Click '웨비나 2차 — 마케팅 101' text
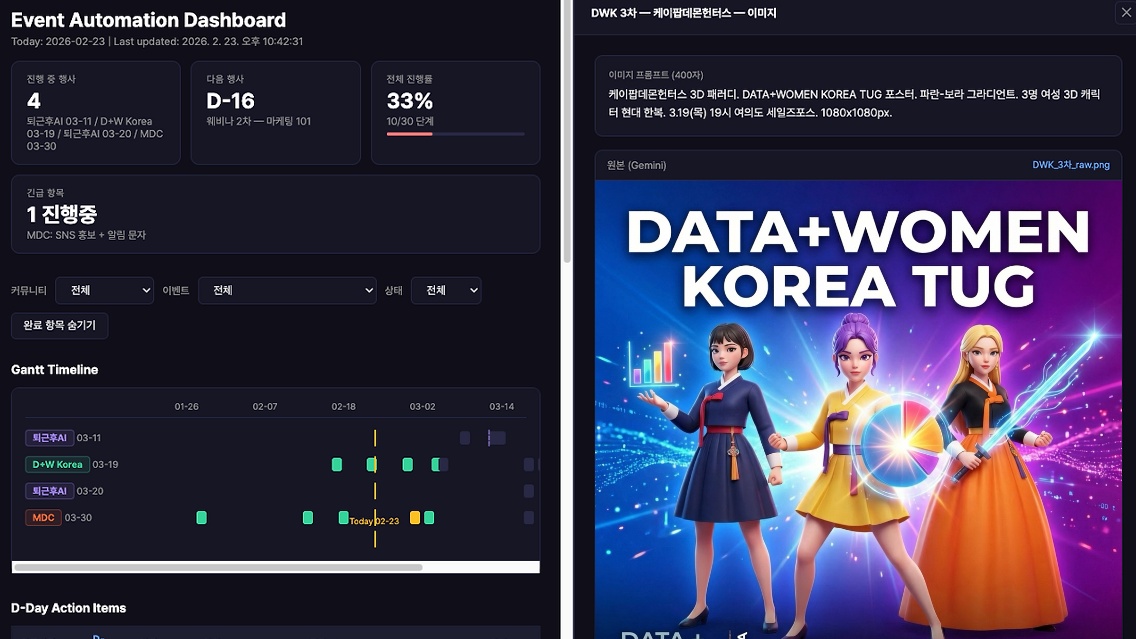 pos(259,121)
